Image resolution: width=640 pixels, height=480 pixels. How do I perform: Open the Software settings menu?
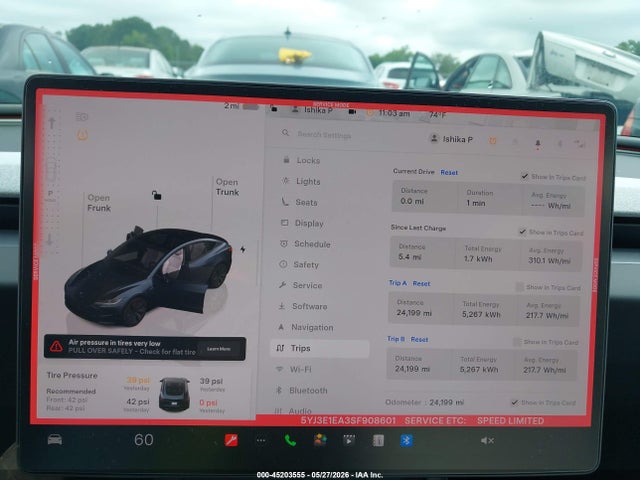pos(302,306)
